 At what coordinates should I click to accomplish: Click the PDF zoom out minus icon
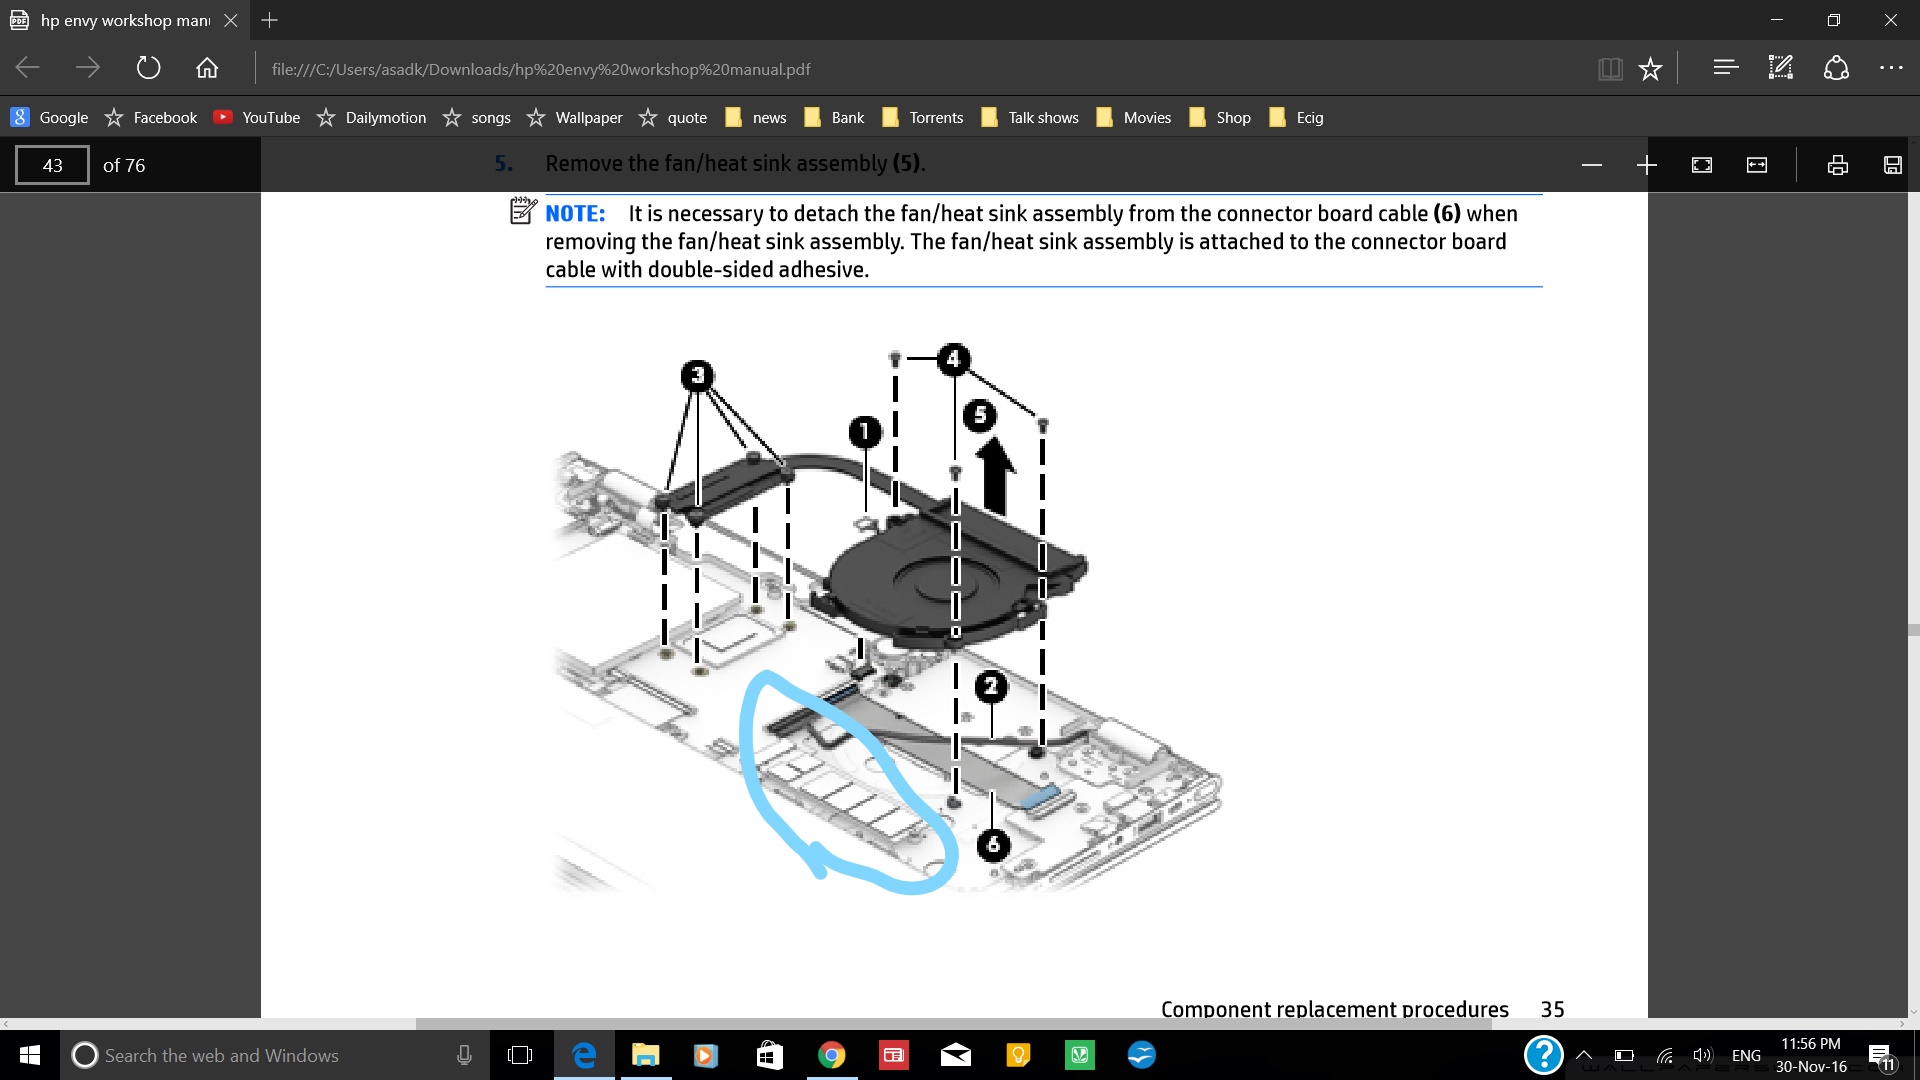(x=1592, y=165)
